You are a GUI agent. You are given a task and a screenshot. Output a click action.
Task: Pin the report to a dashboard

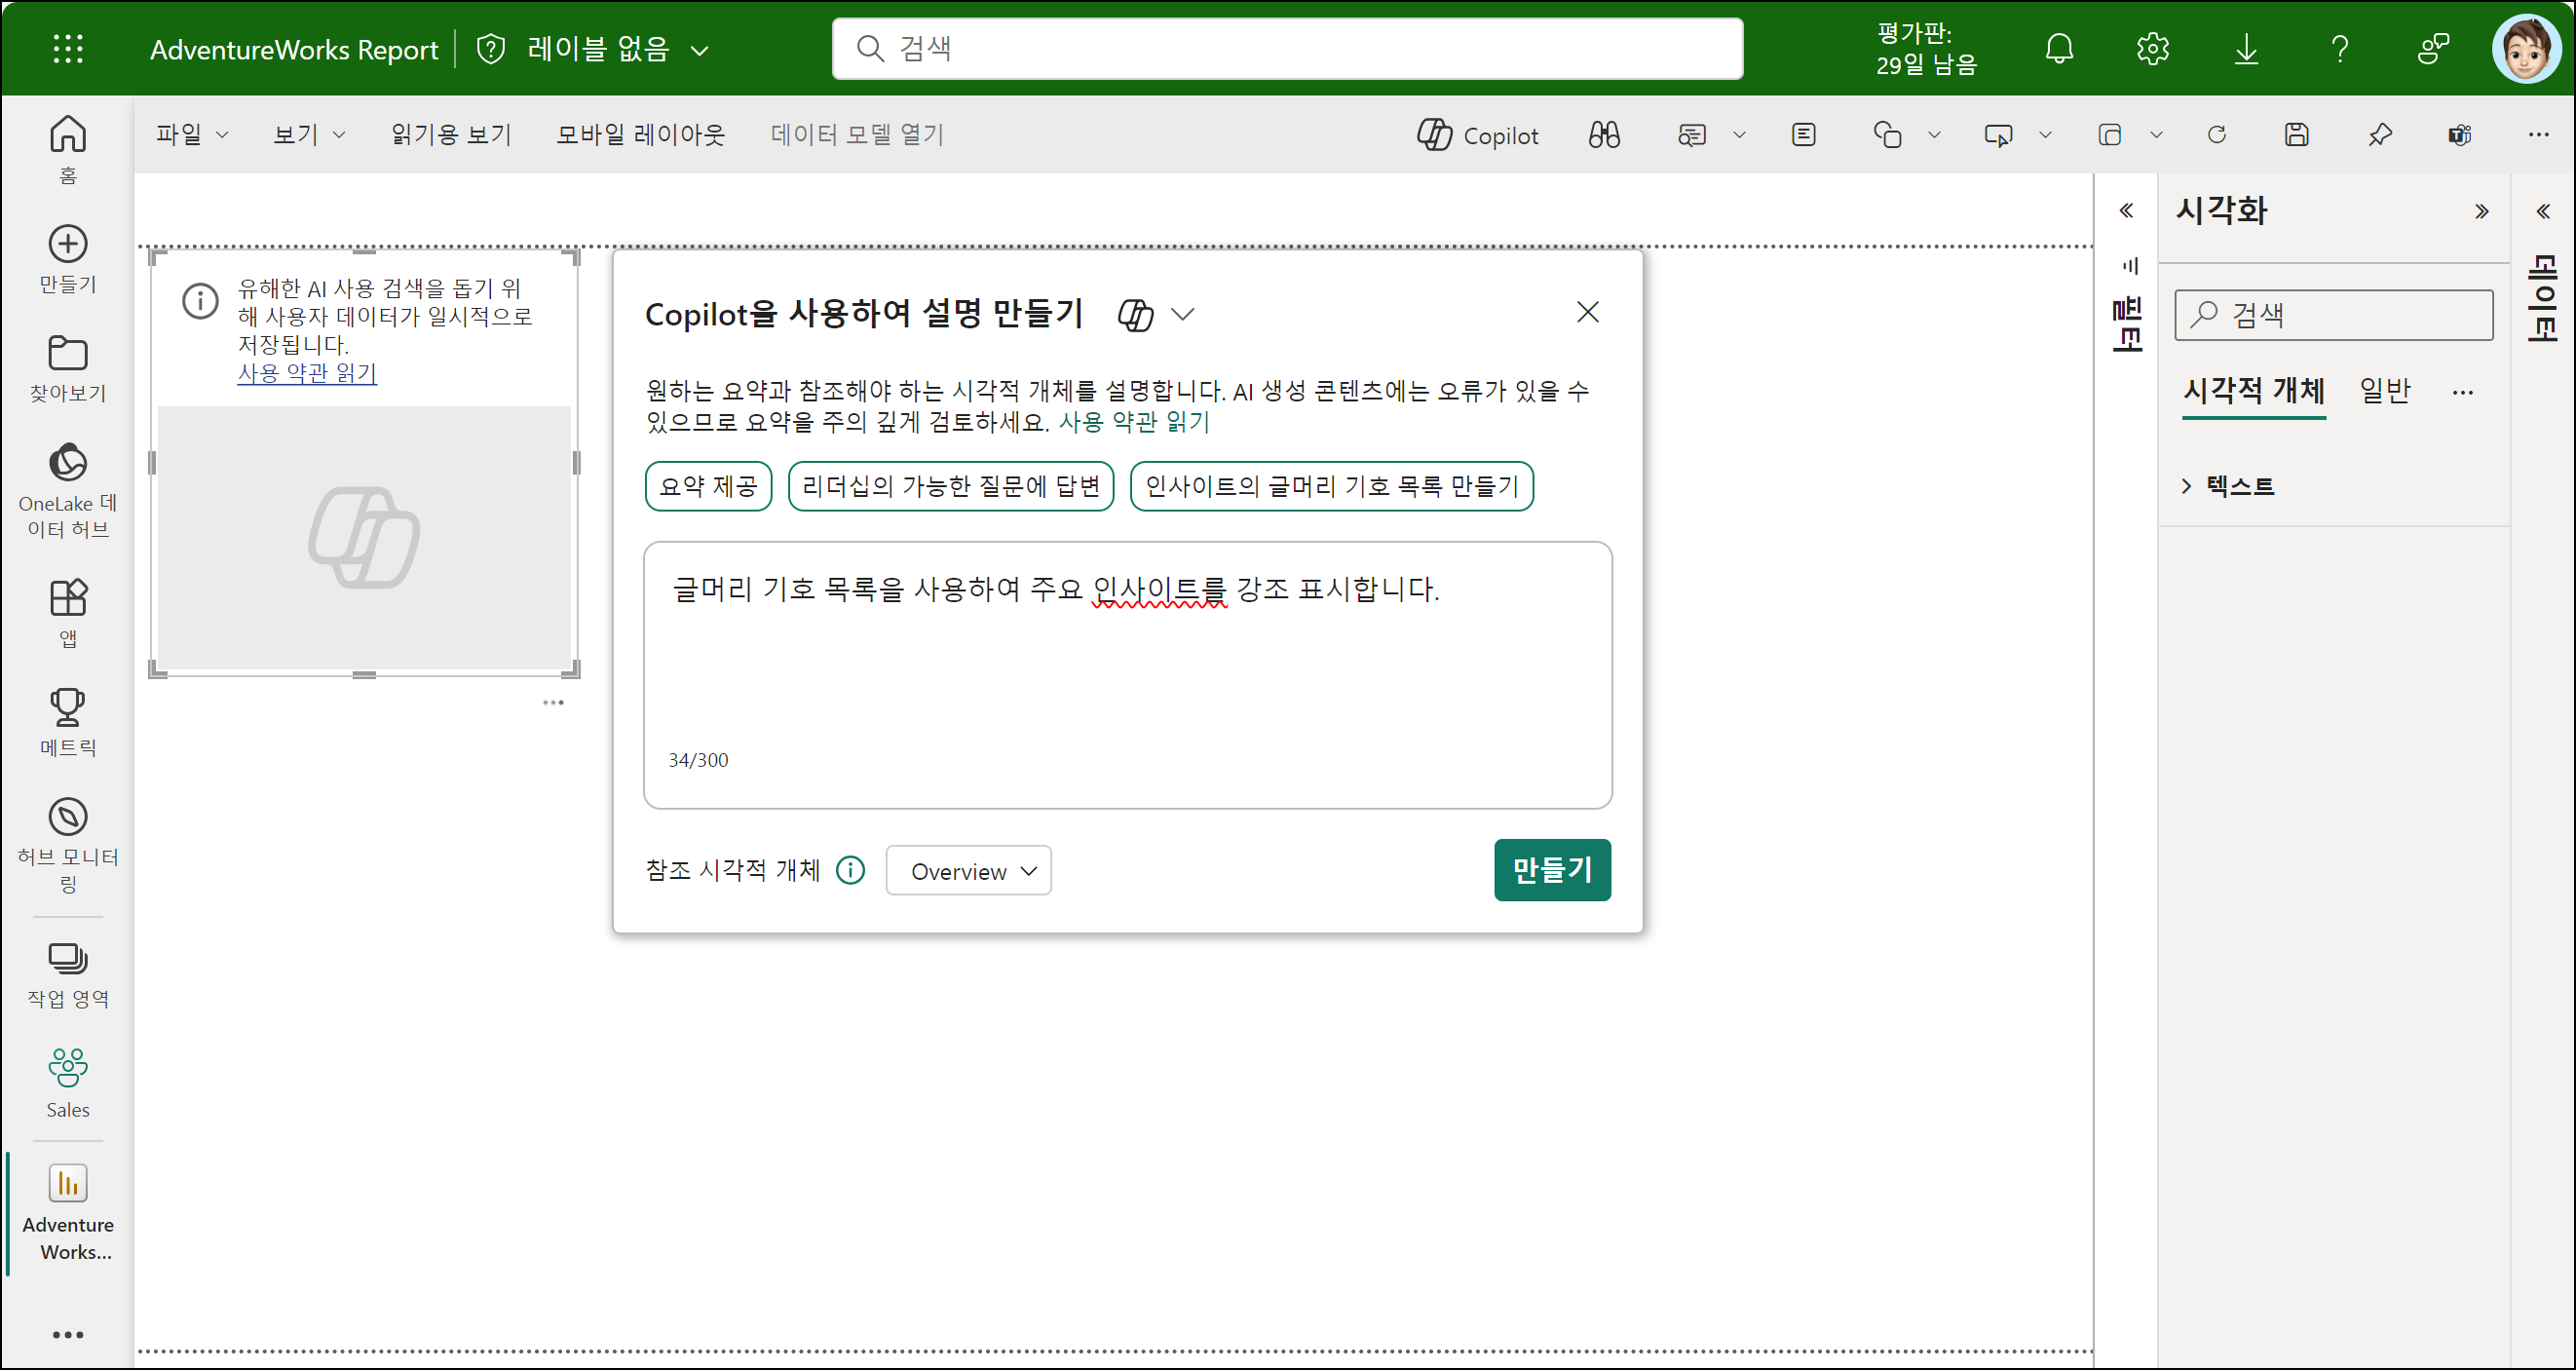pyautogui.click(x=2379, y=135)
